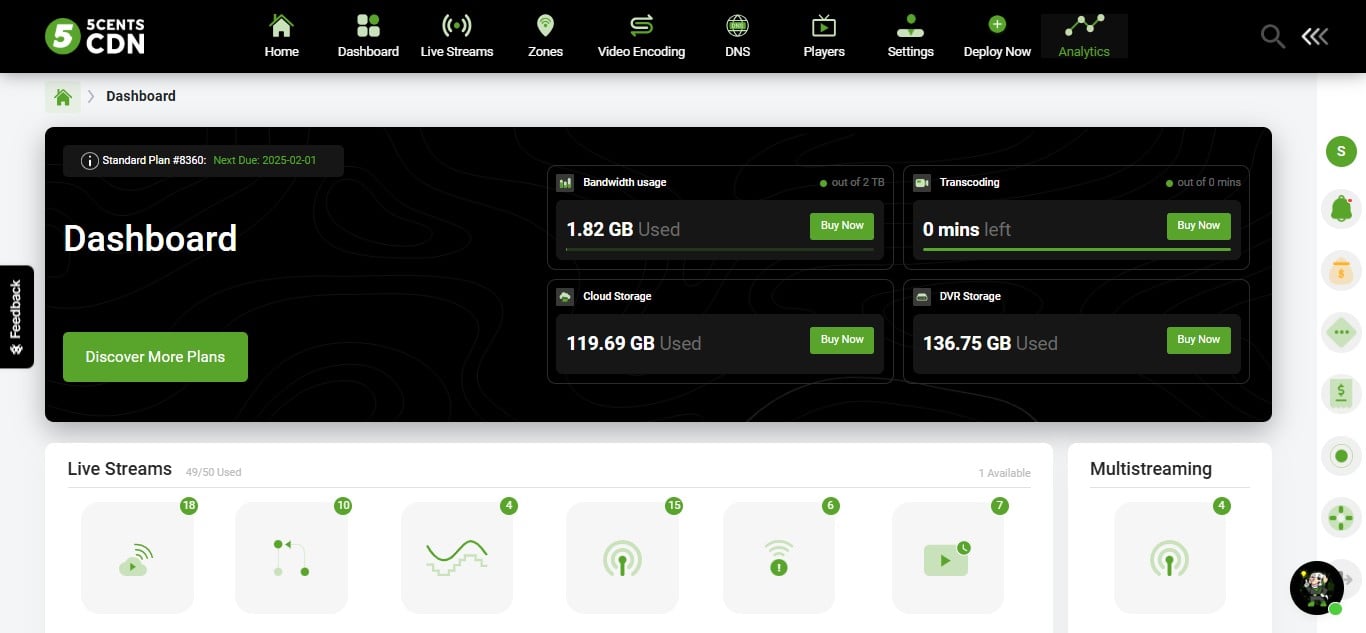Click the search magnifier icon
Viewport: 1366px width, 633px height.
[1272, 37]
